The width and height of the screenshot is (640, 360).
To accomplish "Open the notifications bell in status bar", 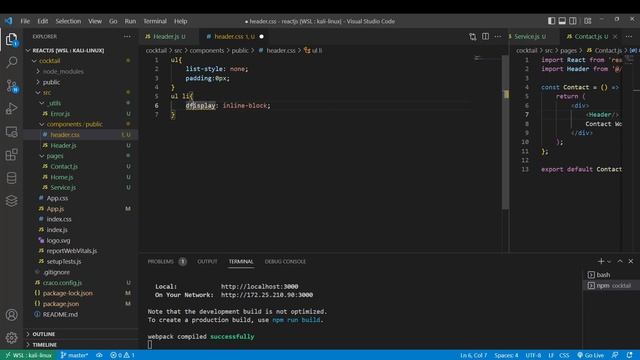I will pyautogui.click(x=630, y=355).
